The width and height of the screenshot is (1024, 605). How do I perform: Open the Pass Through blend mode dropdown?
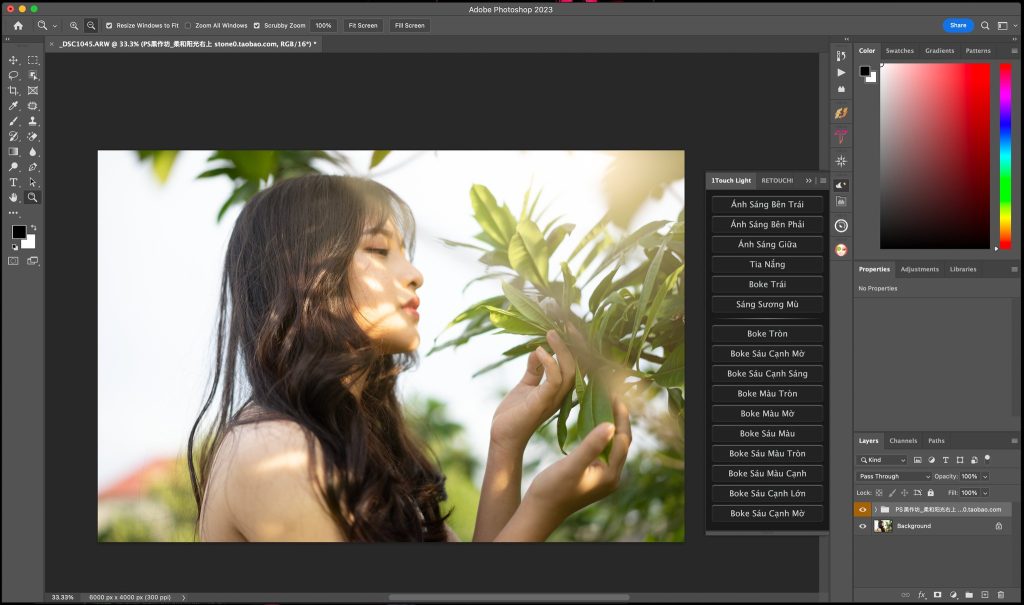click(893, 476)
